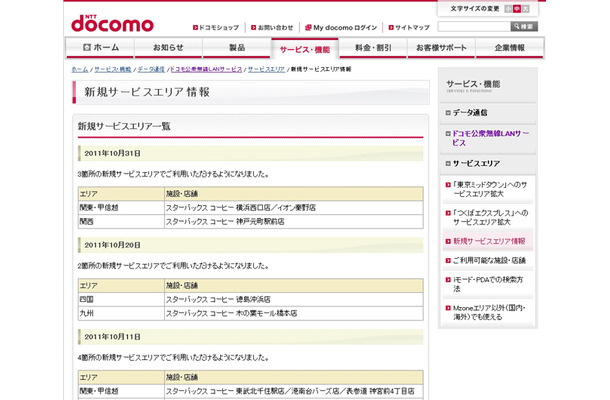Click ホーム breadcrumb link
The image size is (610, 400).
[x=80, y=69]
